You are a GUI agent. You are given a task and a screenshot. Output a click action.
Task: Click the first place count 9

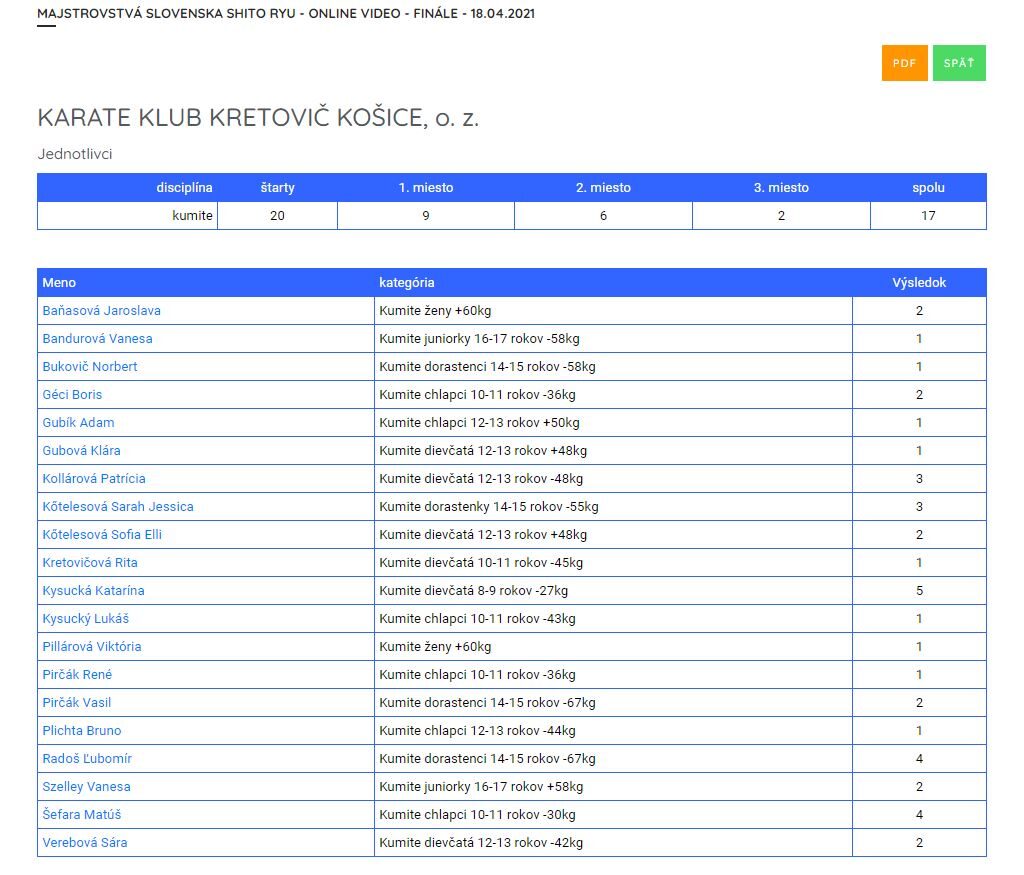tap(426, 215)
